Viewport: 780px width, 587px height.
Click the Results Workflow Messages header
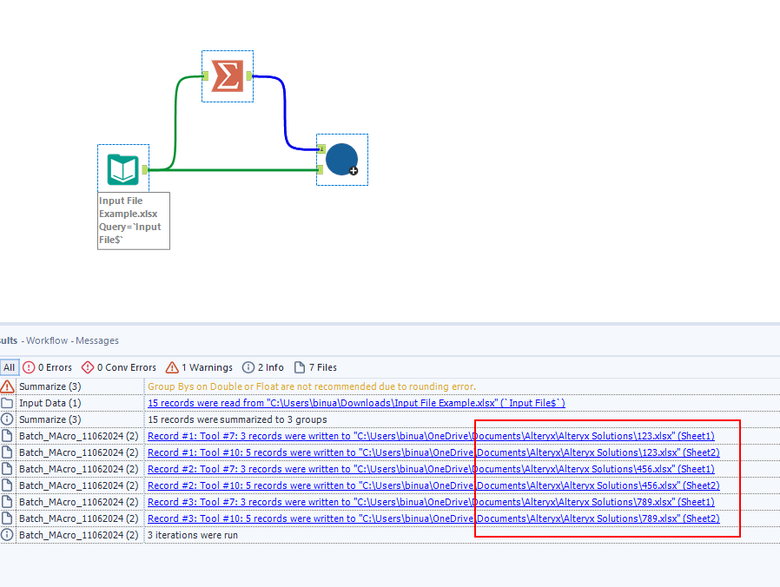59,341
